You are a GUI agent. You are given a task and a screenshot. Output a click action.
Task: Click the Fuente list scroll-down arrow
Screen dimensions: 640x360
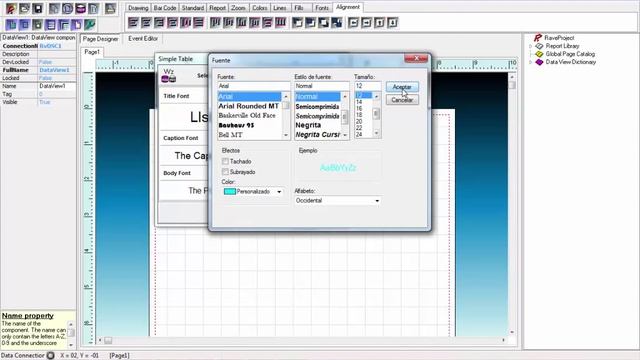coord(286,135)
